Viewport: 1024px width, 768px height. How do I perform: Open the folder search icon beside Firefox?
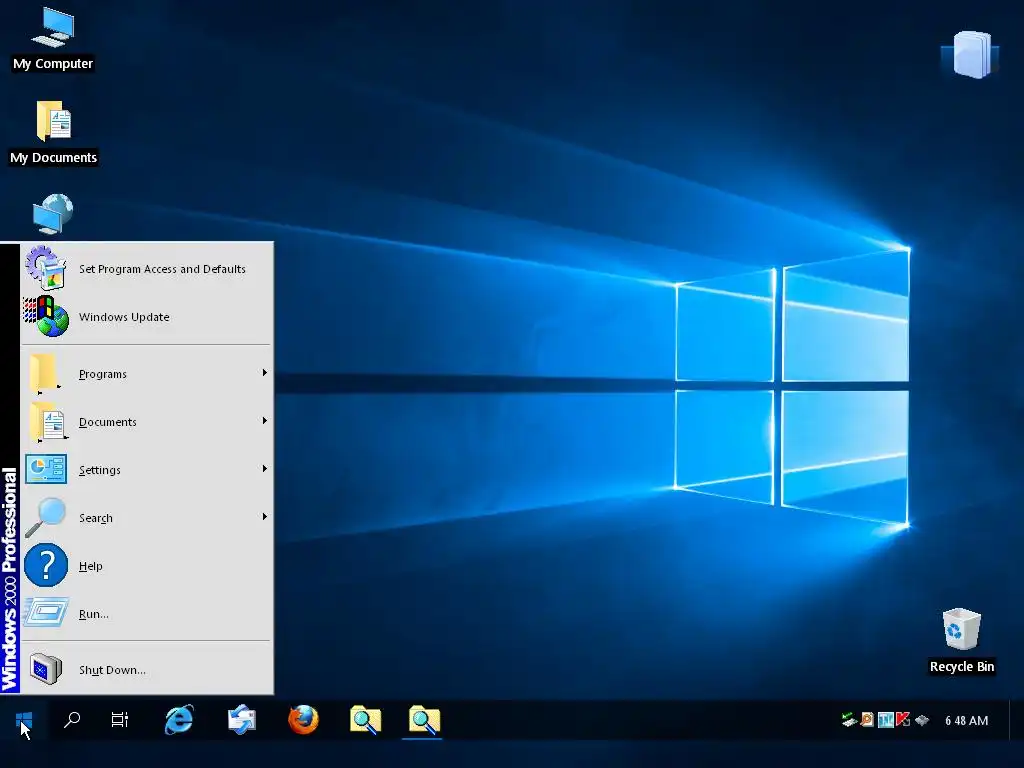pyautogui.click(x=365, y=720)
